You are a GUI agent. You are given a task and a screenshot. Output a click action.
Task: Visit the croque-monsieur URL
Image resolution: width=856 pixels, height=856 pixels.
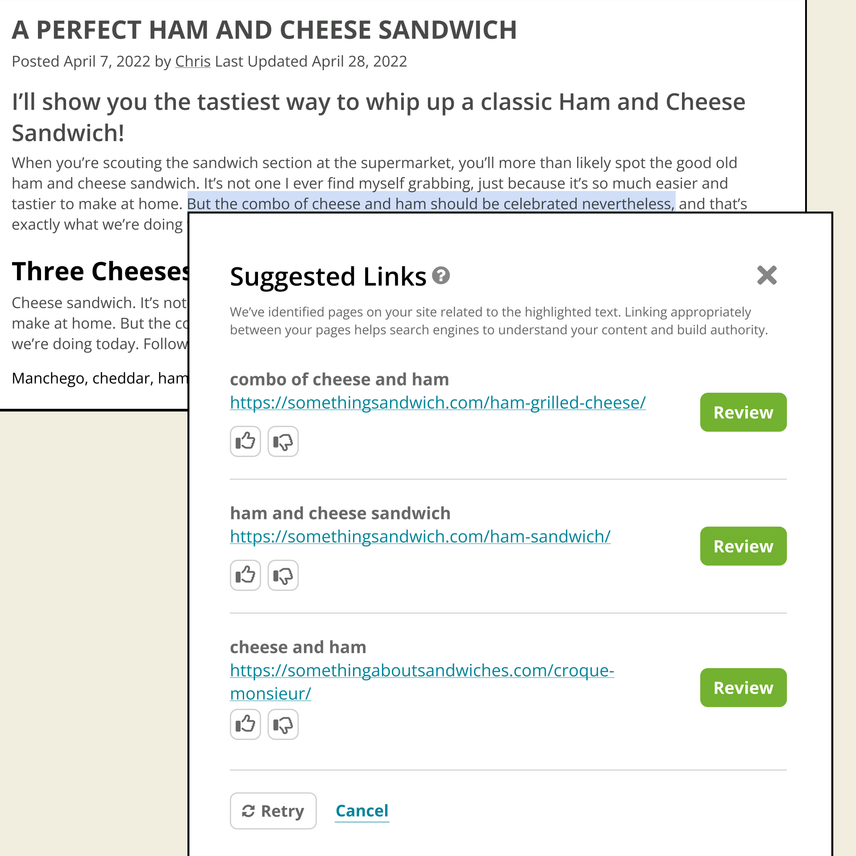click(x=422, y=670)
